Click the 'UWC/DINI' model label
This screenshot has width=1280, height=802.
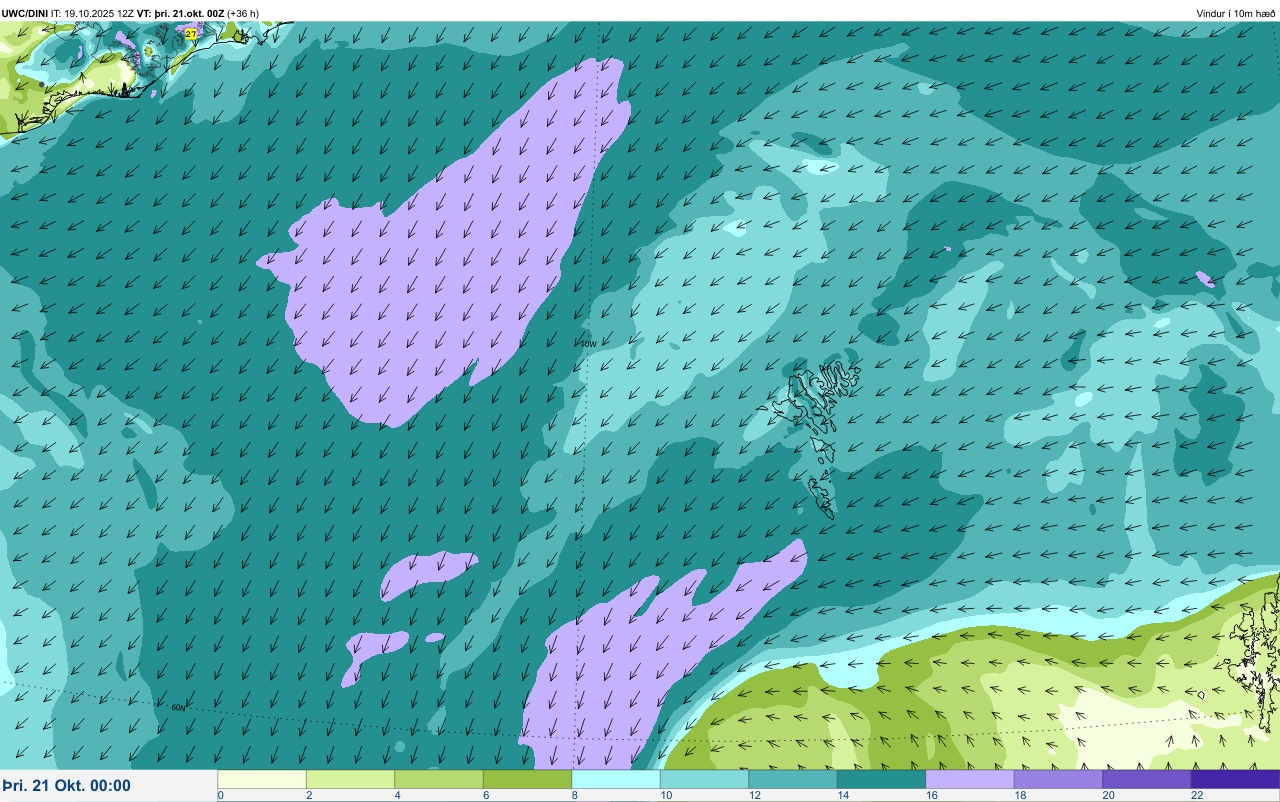[24, 14]
